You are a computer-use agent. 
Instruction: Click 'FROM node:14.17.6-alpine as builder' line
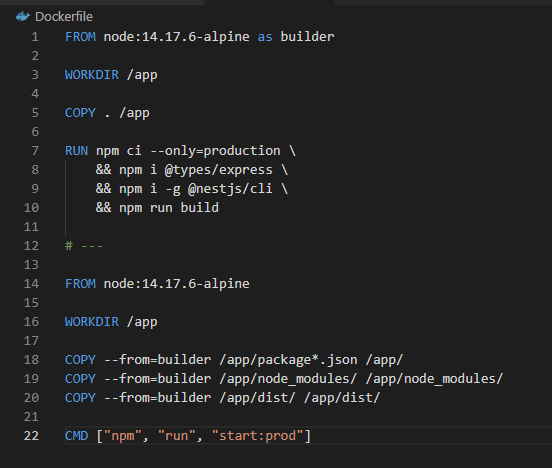(x=200, y=37)
